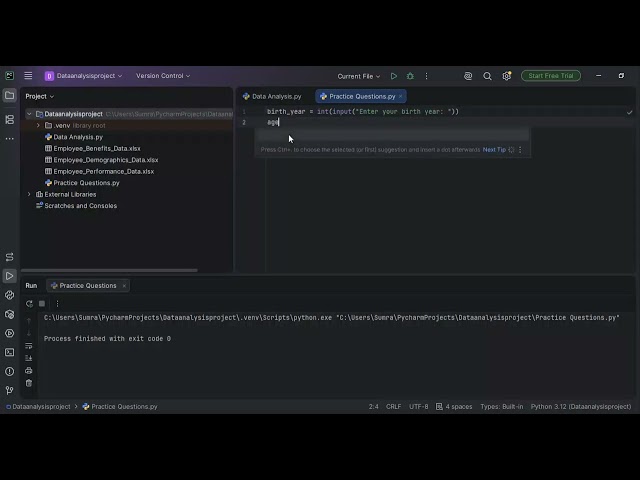Screen dimensions: 640x480
Task: Open Problems tool window
Action: [x=9, y=371]
